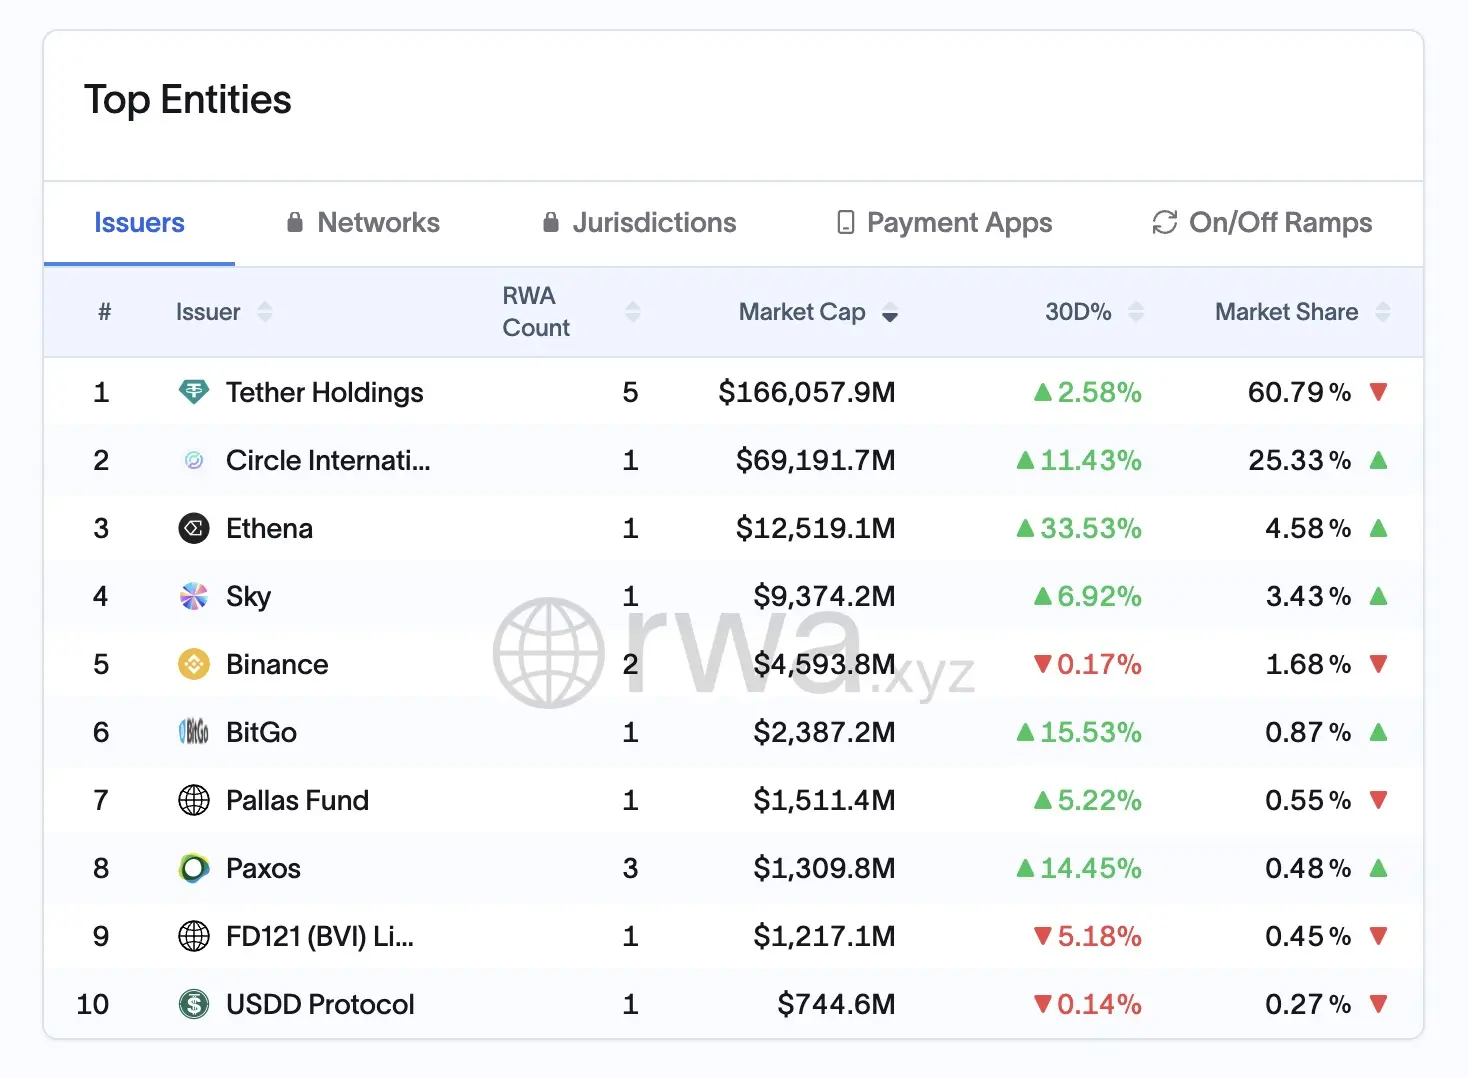Sort by 30D% using its sort arrows

(x=1136, y=312)
